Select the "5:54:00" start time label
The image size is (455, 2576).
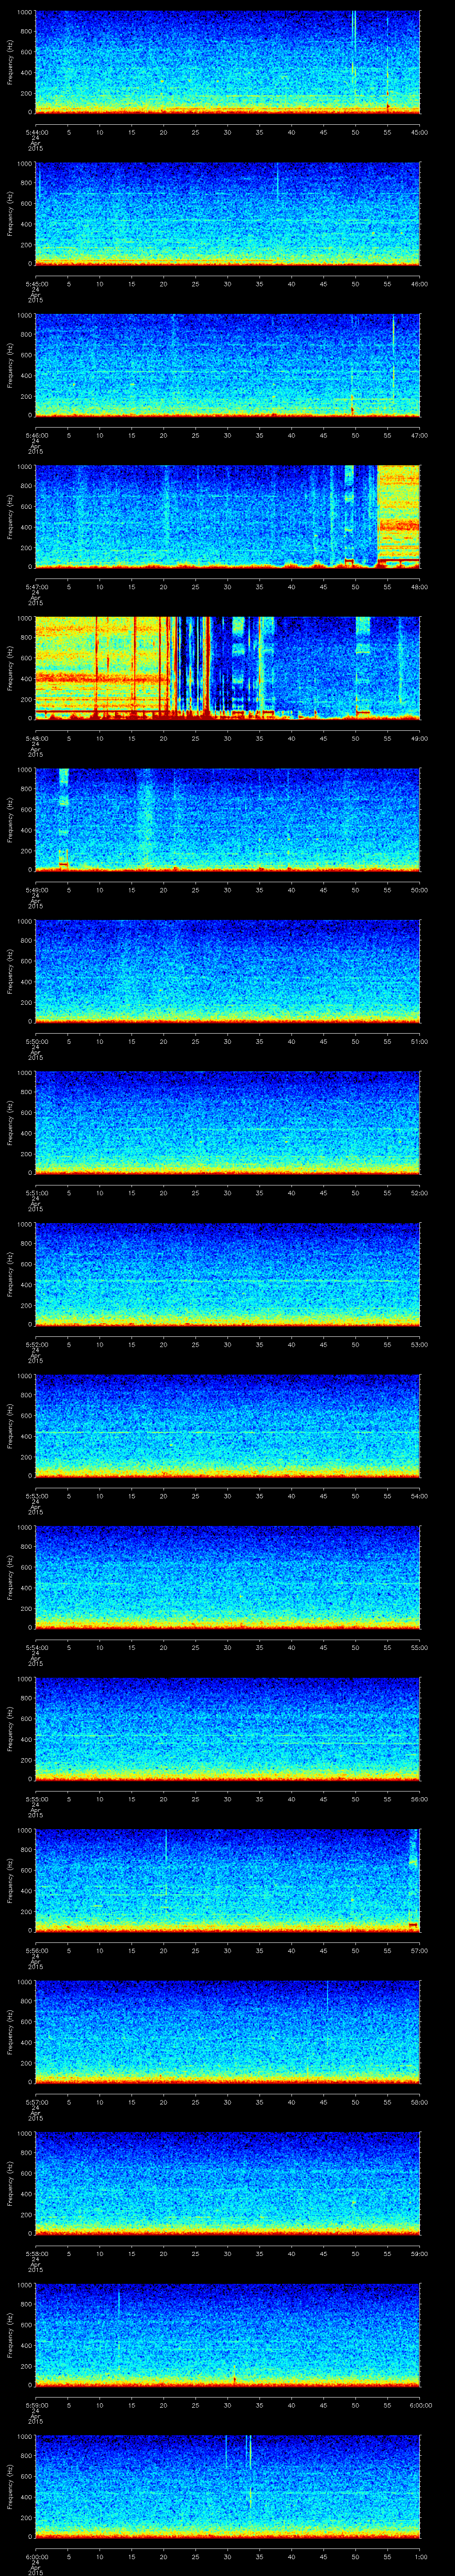35,1648
